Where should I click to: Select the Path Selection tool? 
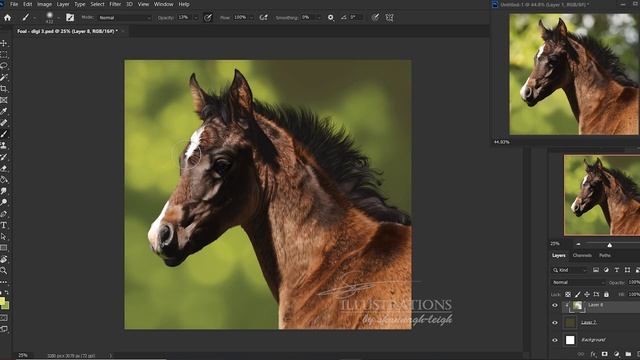click(4, 236)
